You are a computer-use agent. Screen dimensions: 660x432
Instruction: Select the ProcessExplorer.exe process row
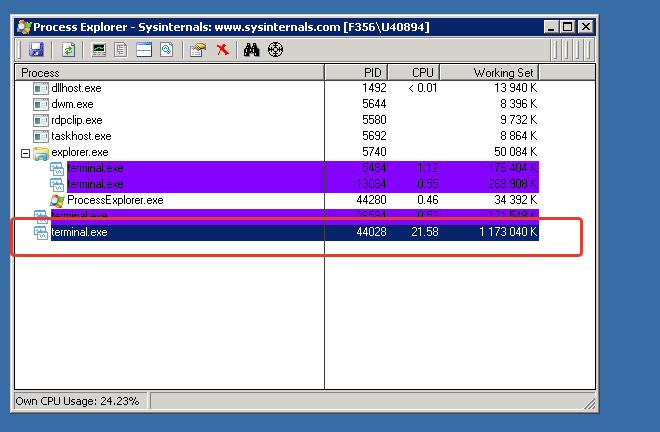294,200
